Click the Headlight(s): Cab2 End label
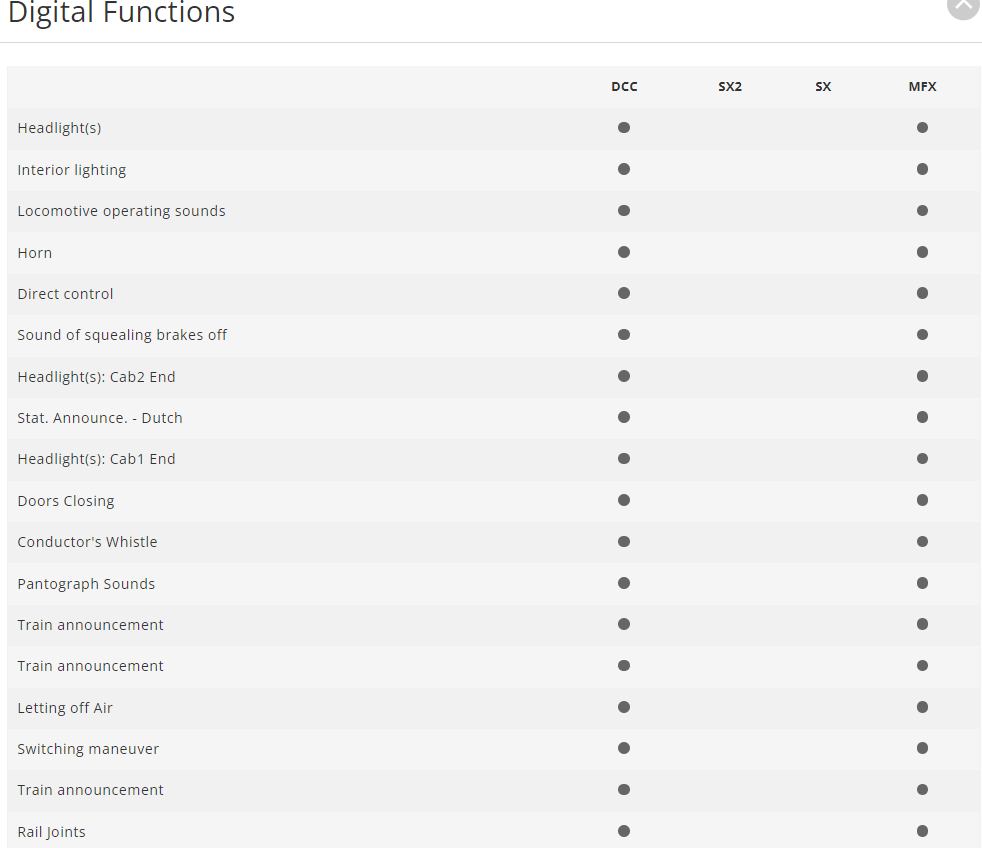The height and width of the screenshot is (848, 982). pyautogui.click(x=96, y=377)
